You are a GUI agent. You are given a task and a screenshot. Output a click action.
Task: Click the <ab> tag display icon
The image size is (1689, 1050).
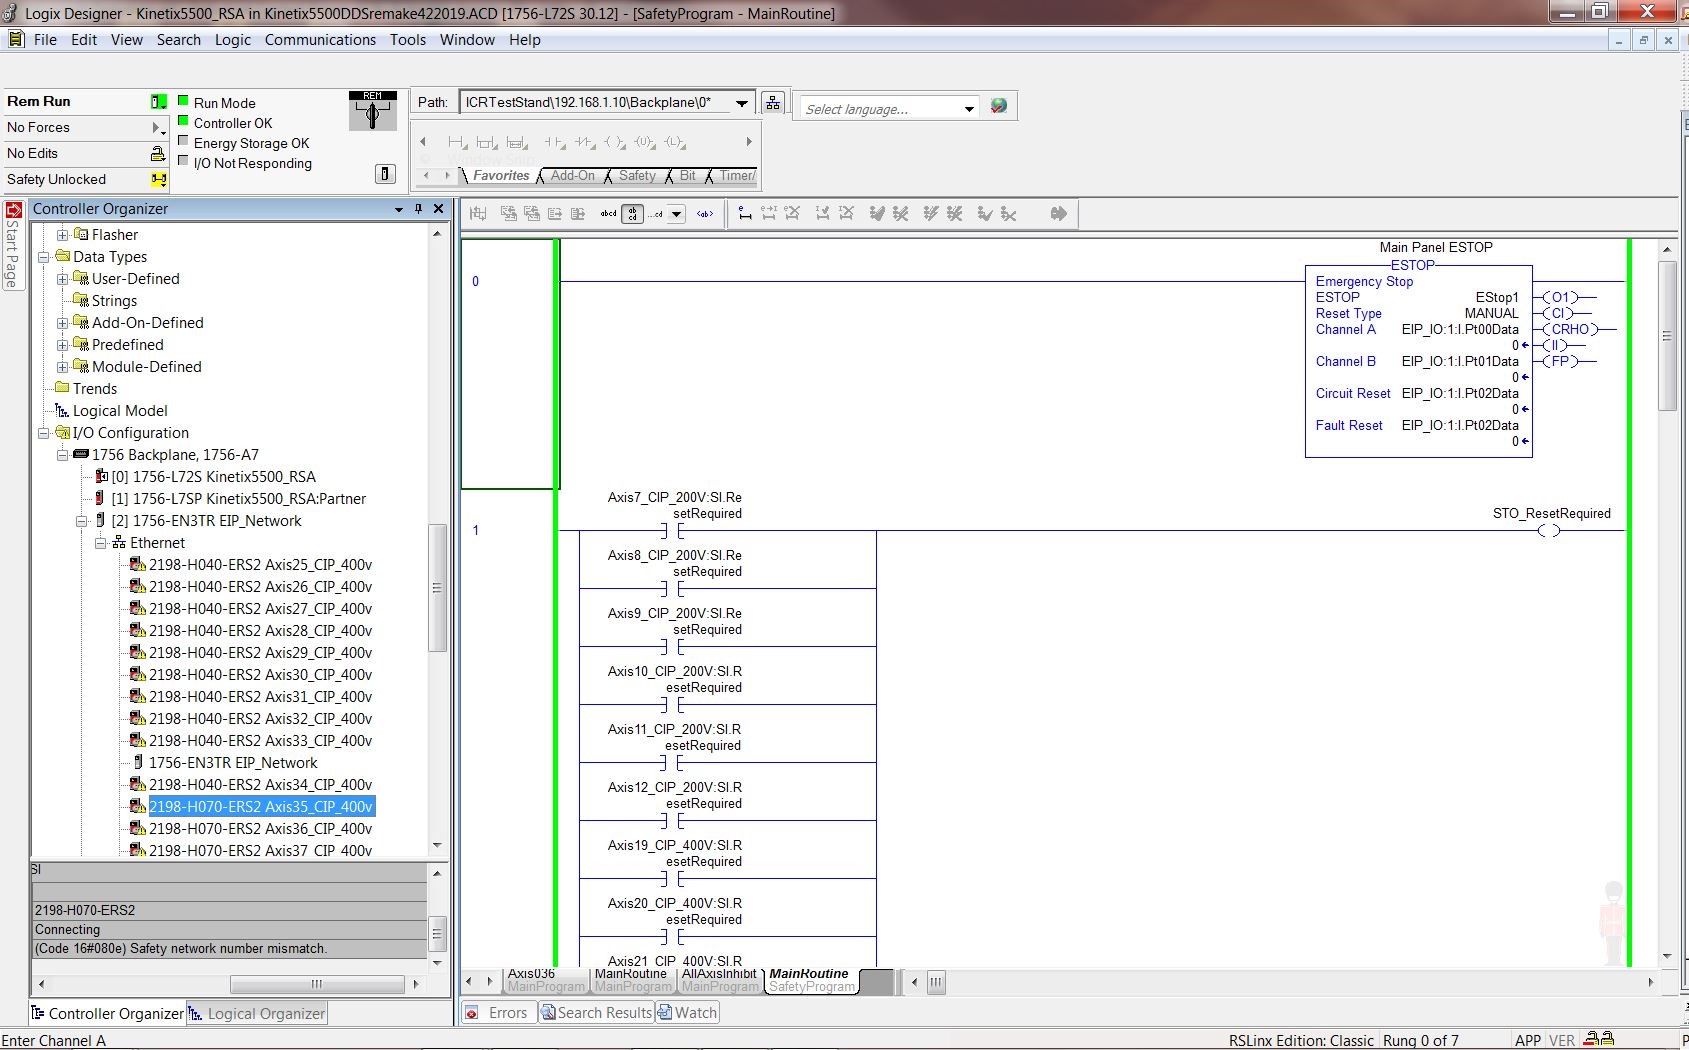coord(705,213)
